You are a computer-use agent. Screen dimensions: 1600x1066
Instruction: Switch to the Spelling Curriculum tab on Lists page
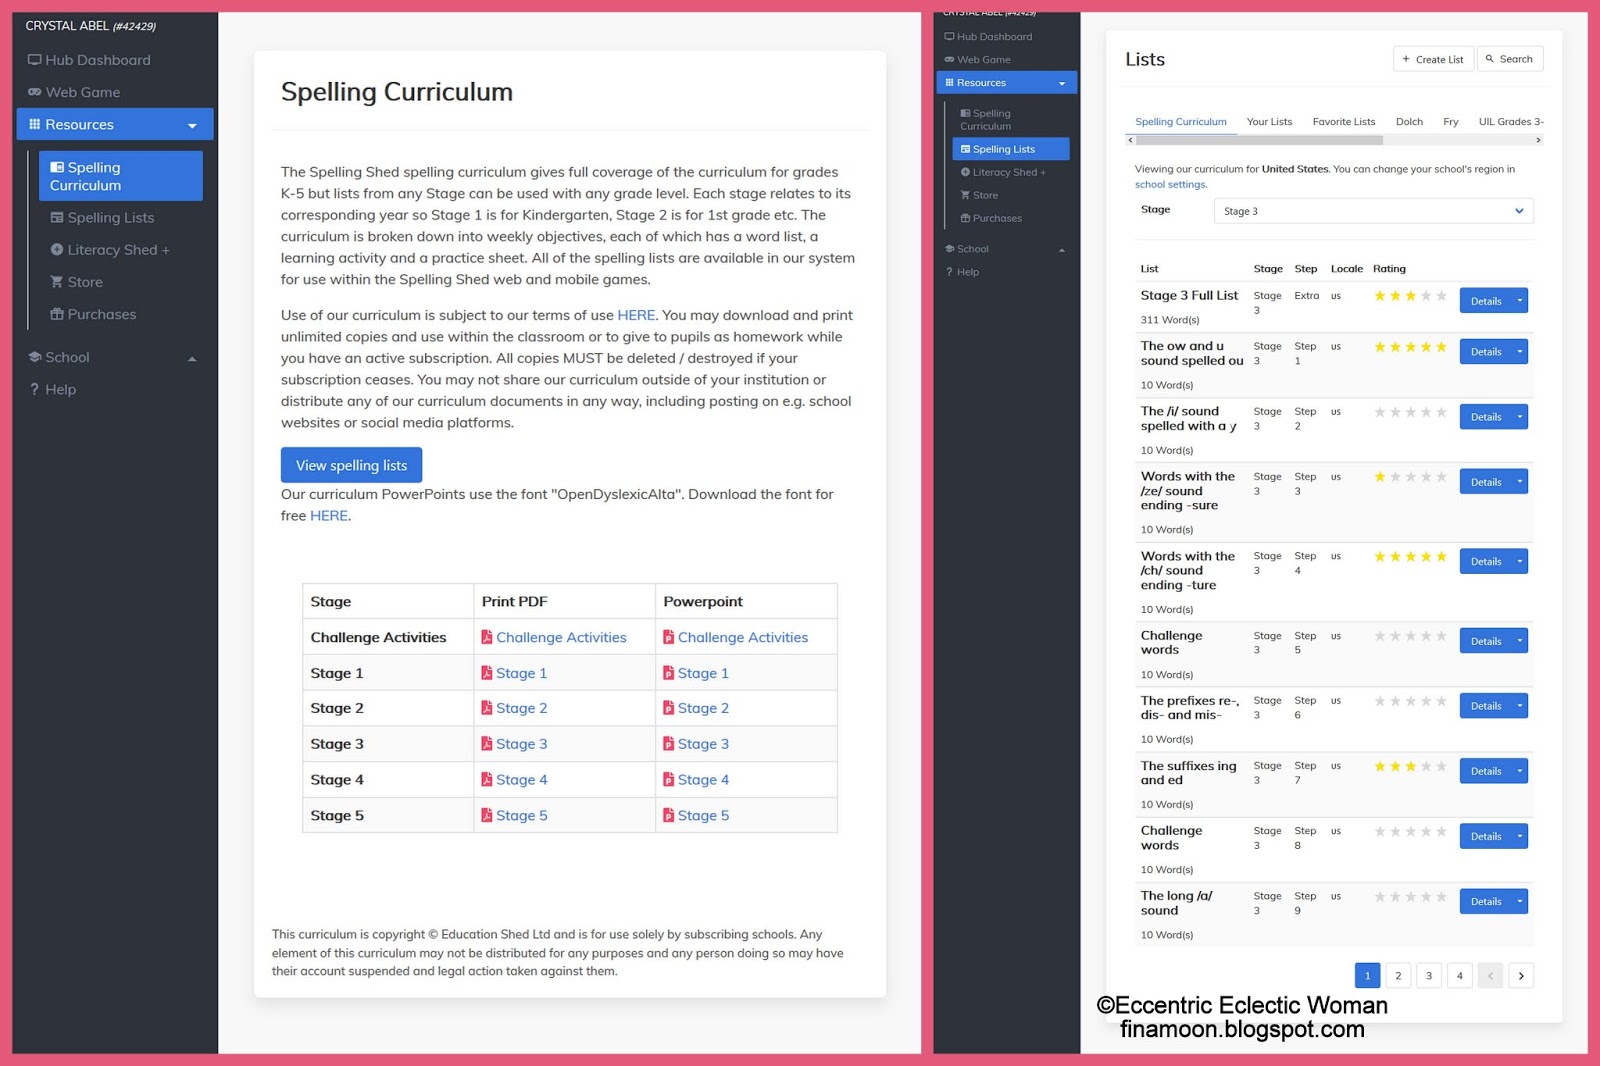tap(1181, 122)
